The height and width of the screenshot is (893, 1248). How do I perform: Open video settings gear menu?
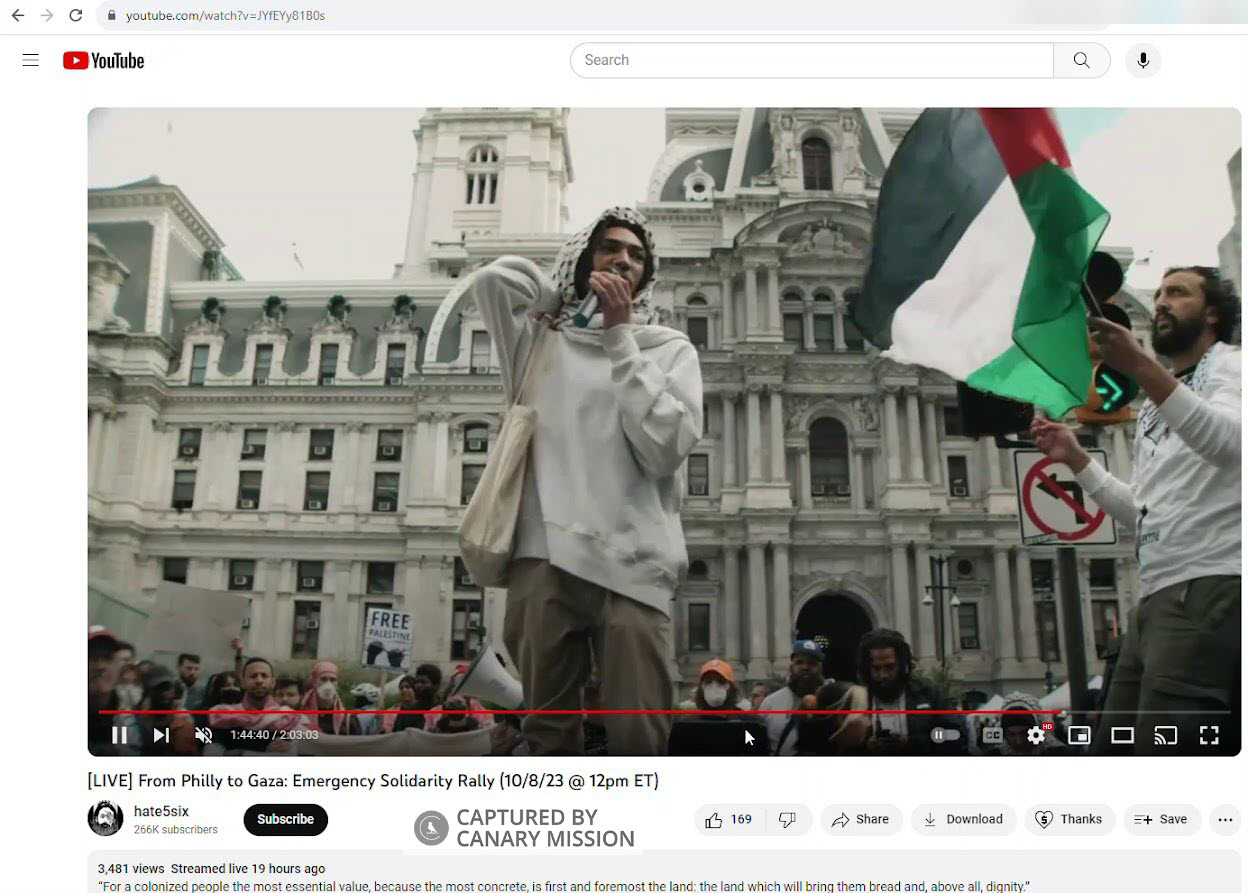(1036, 735)
